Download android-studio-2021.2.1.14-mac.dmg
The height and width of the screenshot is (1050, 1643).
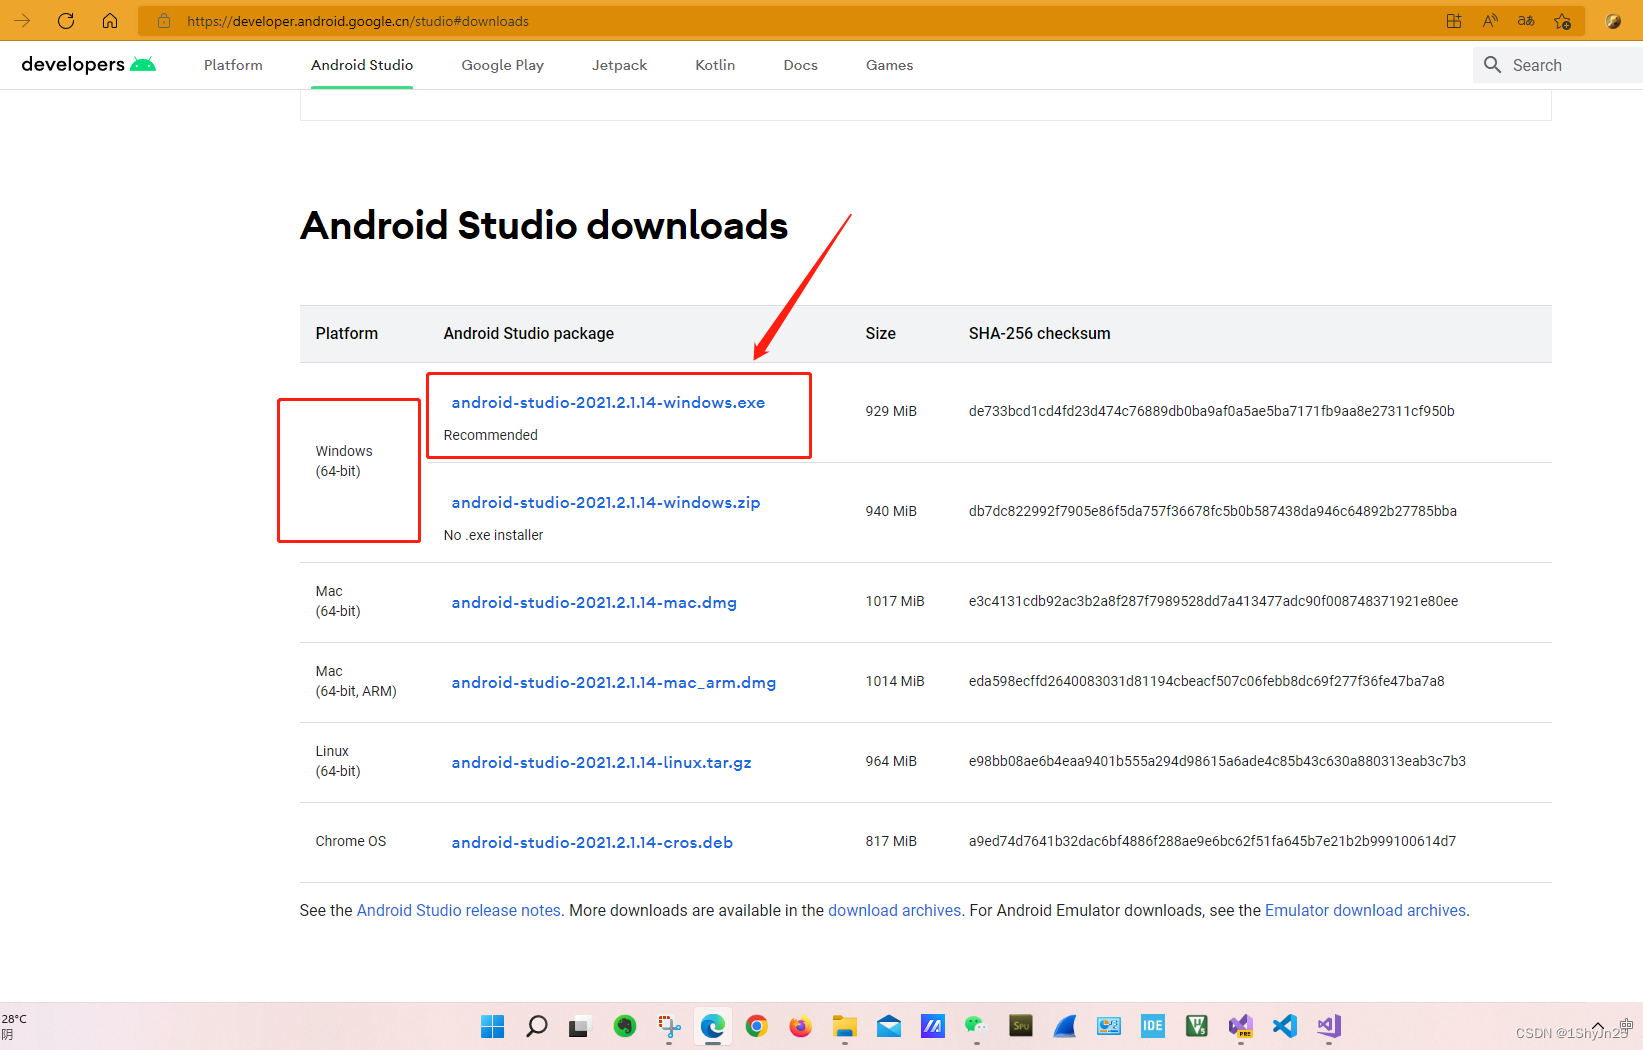pos(593,602)
